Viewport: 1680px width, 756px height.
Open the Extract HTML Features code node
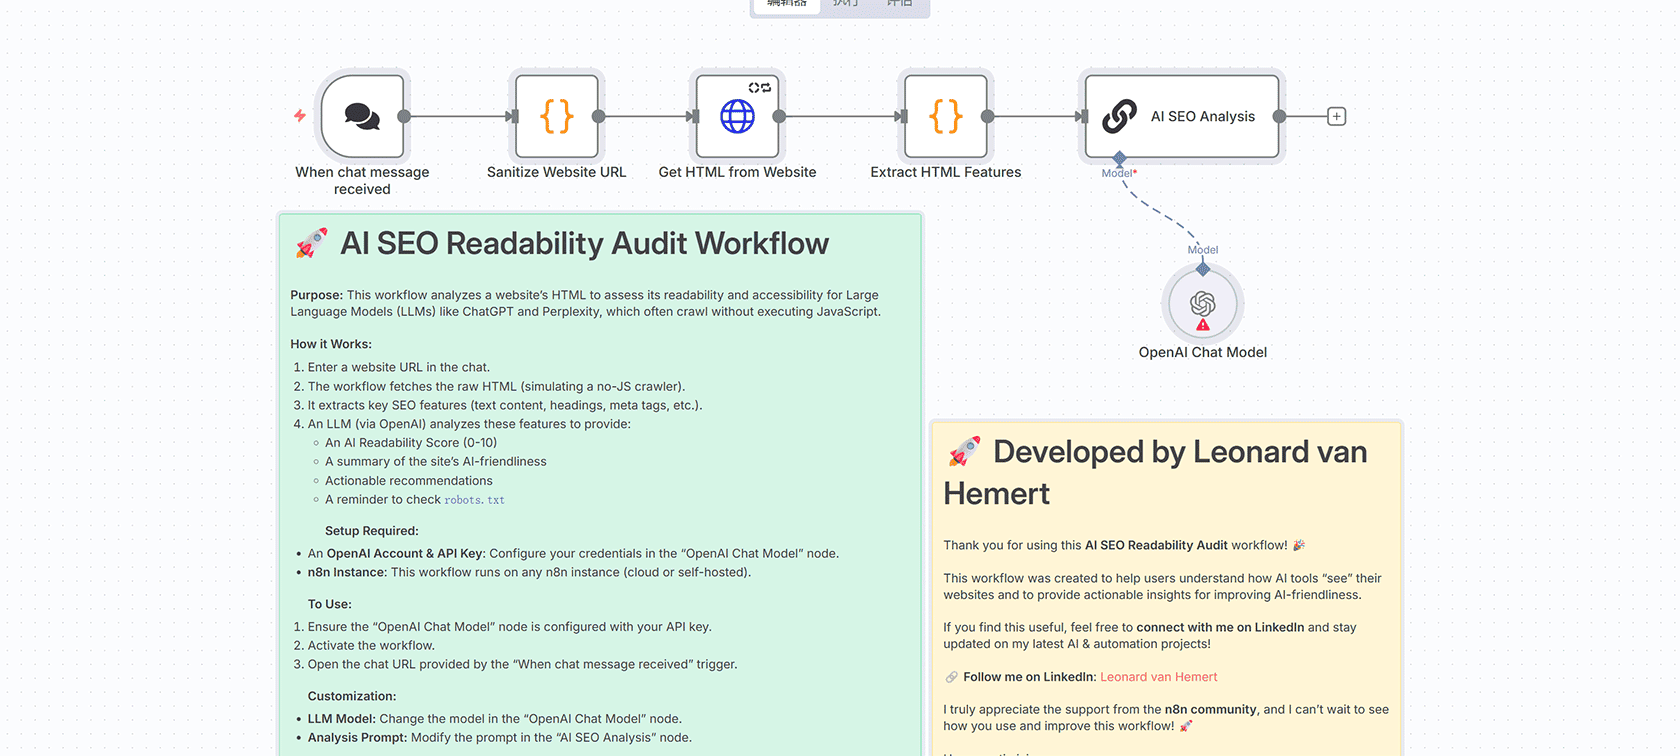(945, 117)
